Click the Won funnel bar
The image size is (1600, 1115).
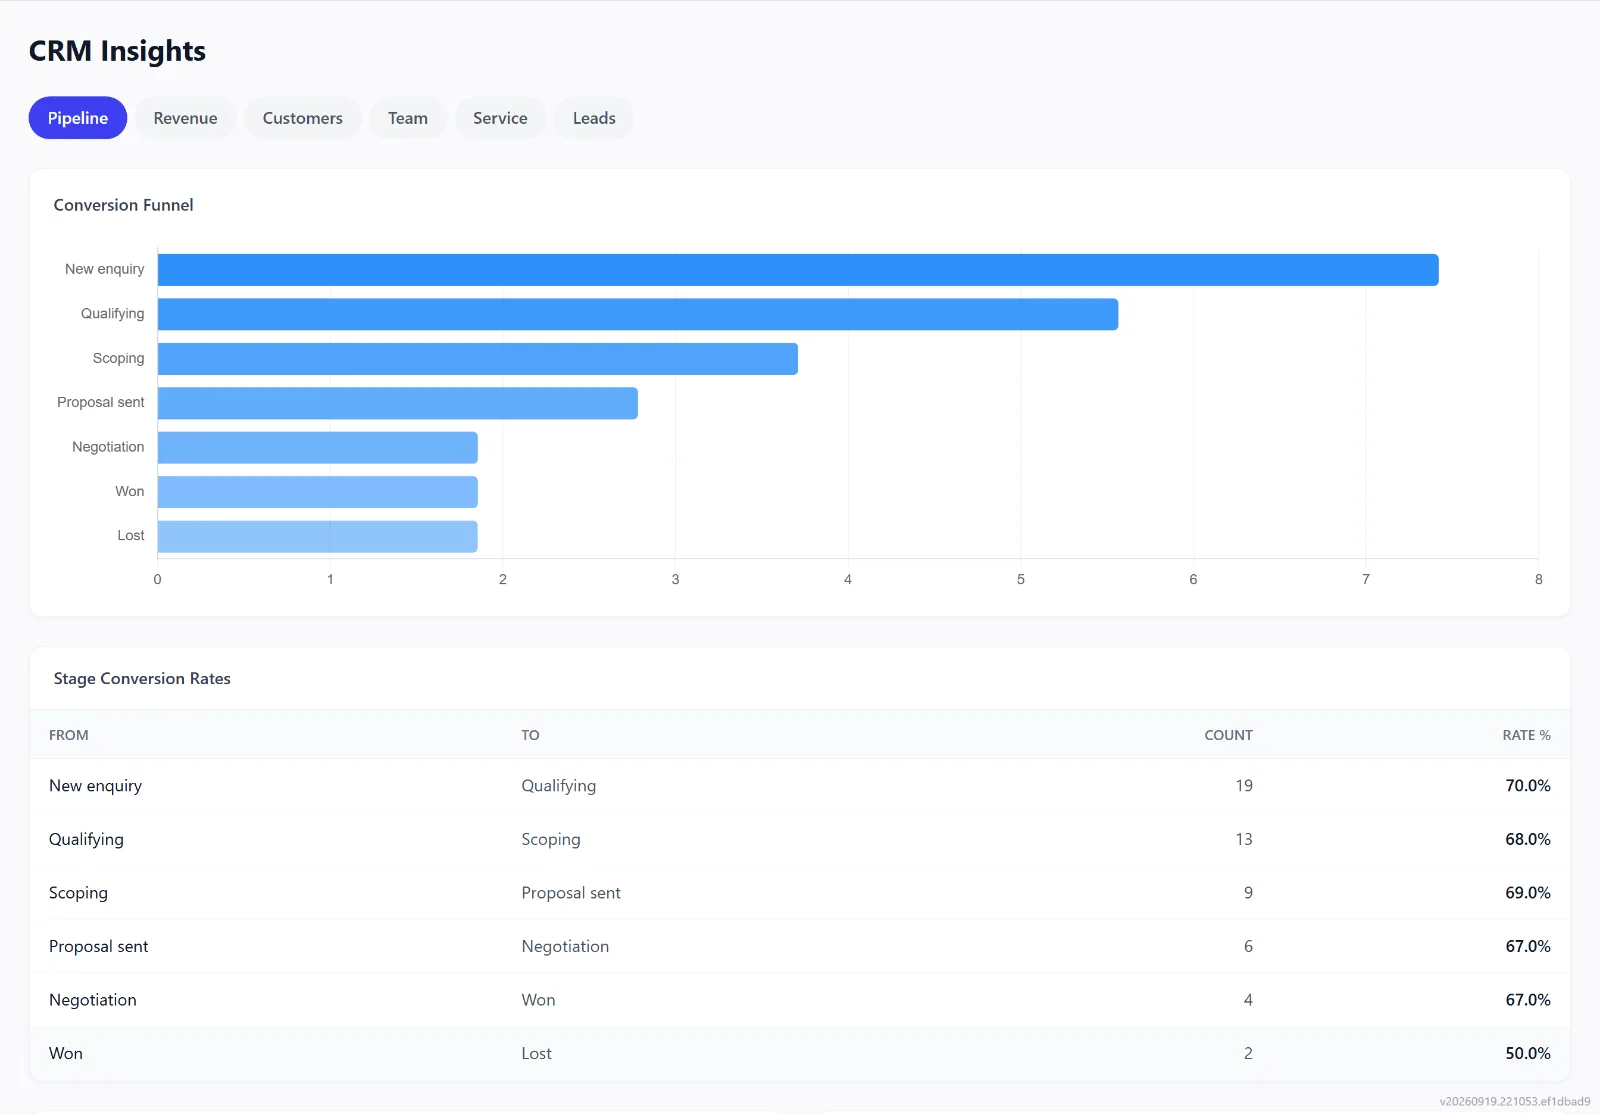tap(318, 492)
